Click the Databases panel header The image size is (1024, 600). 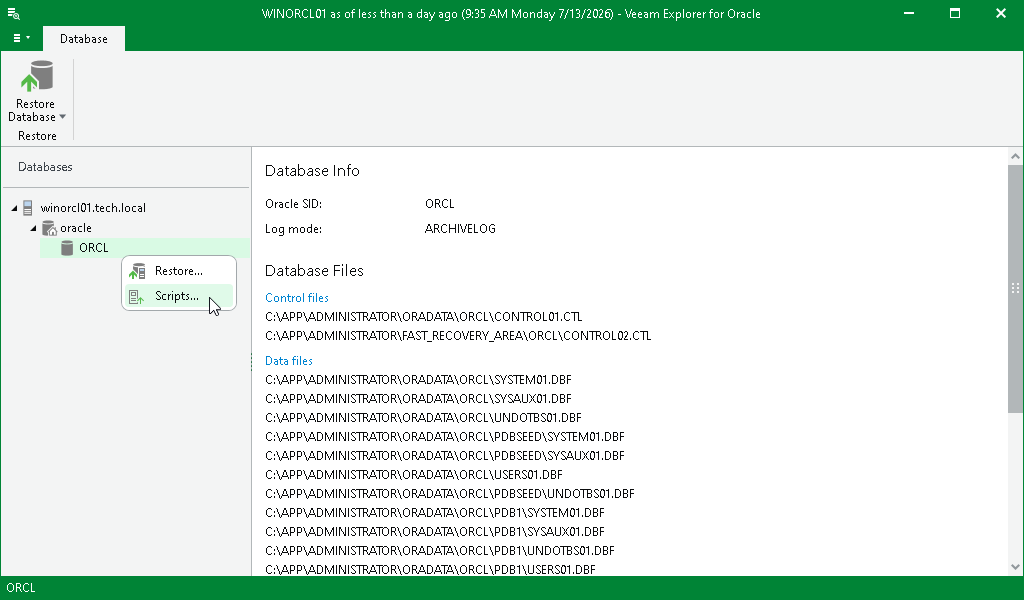[x=45, y=167]
